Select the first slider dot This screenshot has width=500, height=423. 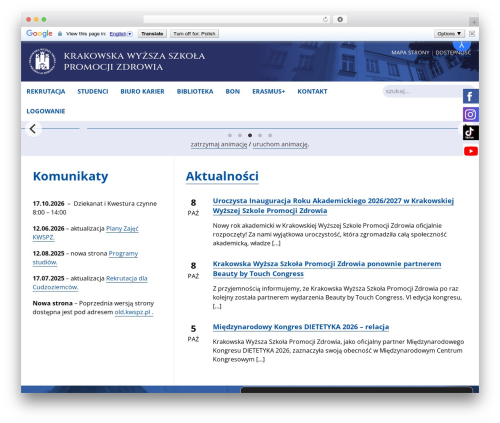pos(230,135)
